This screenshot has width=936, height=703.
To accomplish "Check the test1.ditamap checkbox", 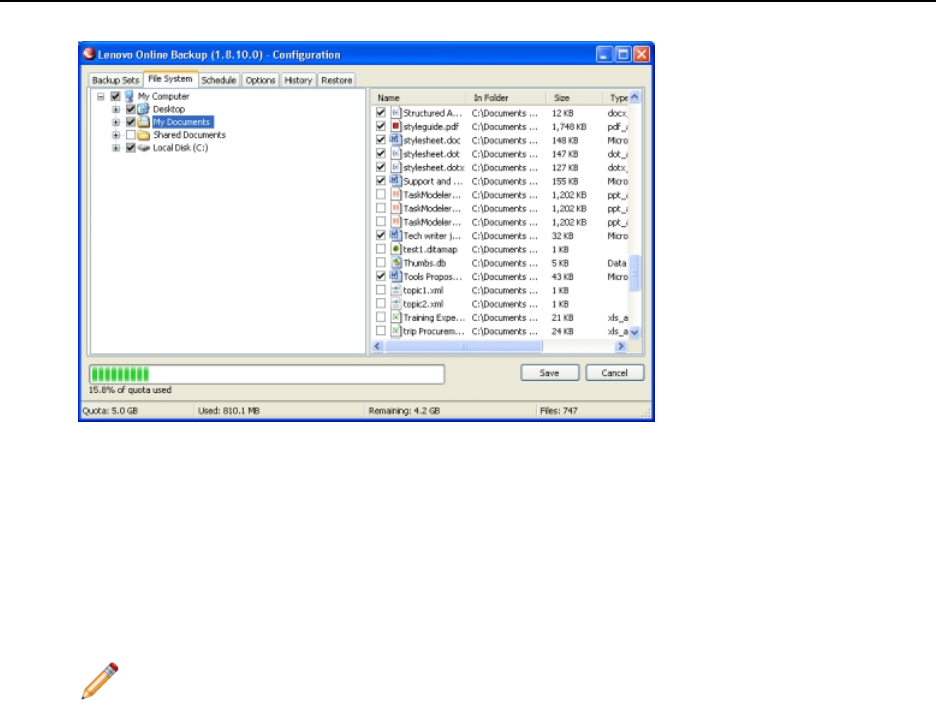I will [381, 249].
